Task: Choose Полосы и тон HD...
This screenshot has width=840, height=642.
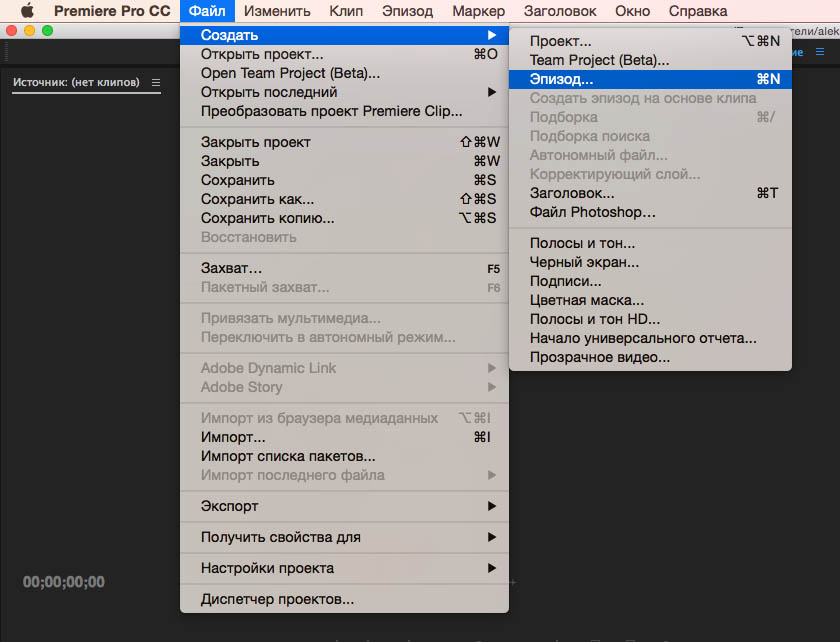Action: 650,319
